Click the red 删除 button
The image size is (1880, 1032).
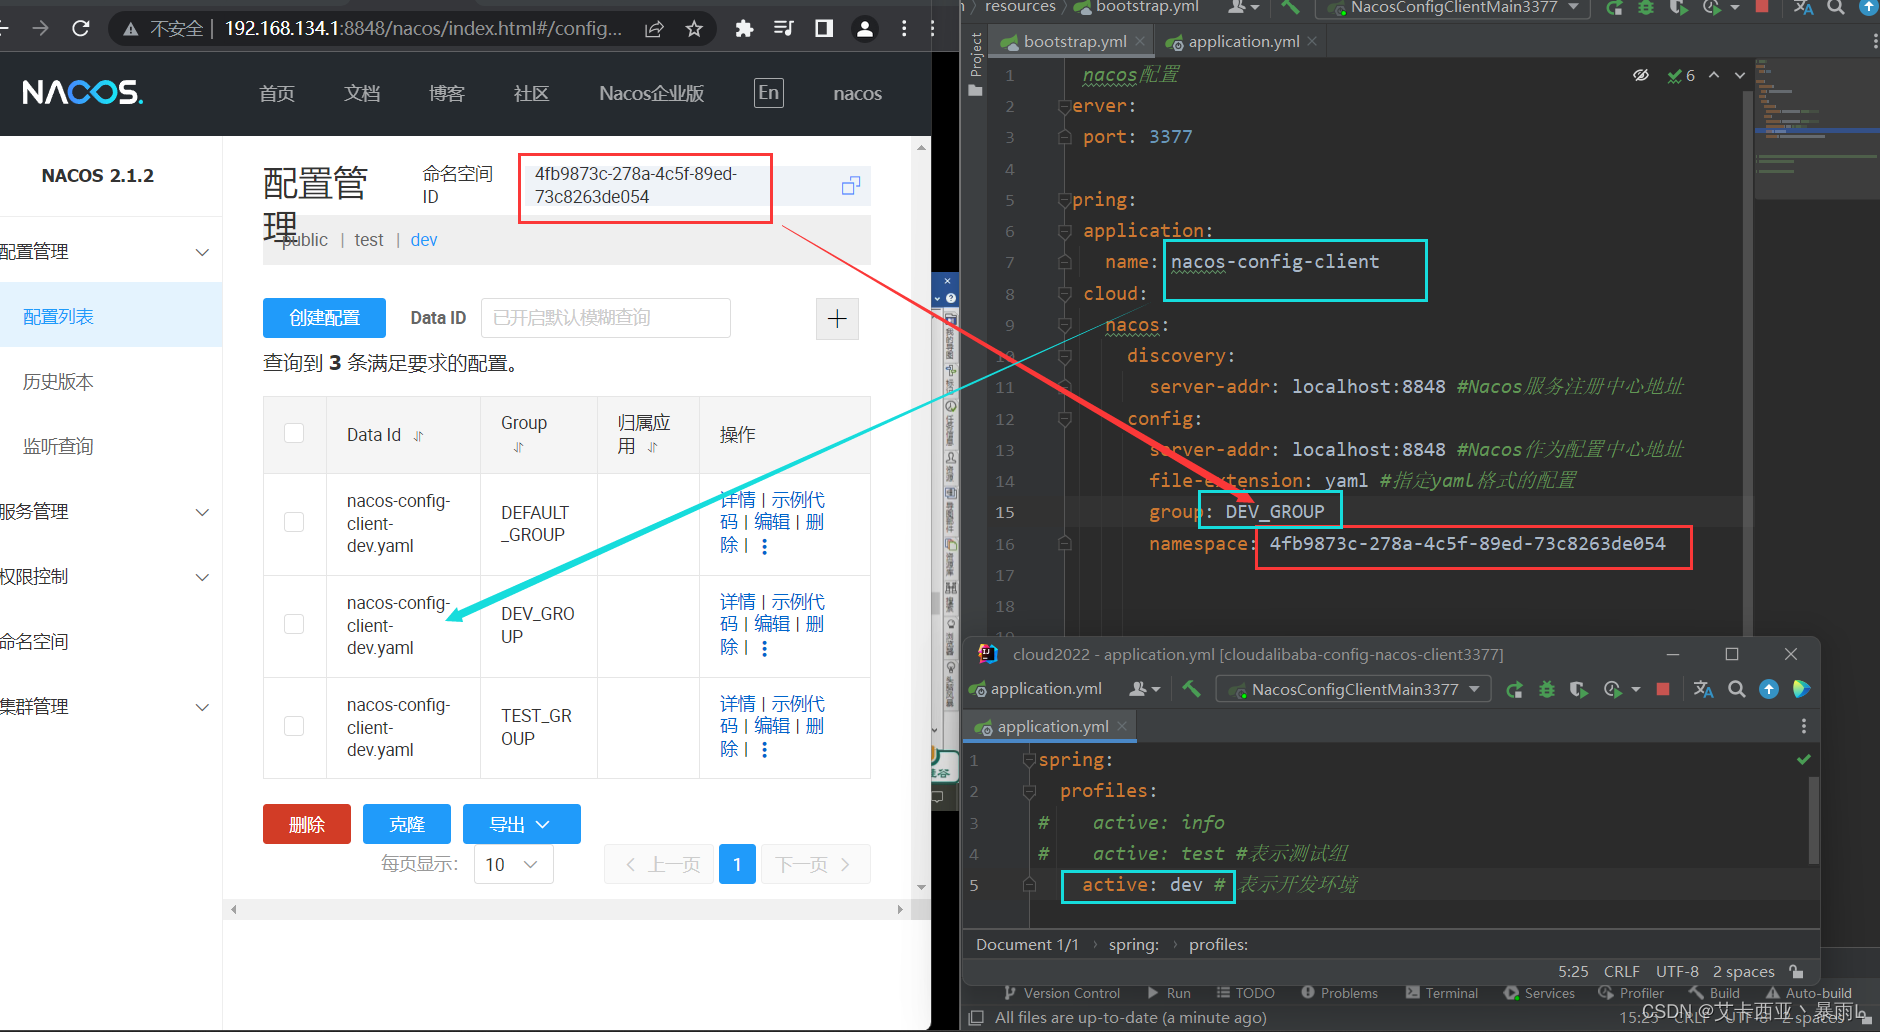tap(307, 824)
